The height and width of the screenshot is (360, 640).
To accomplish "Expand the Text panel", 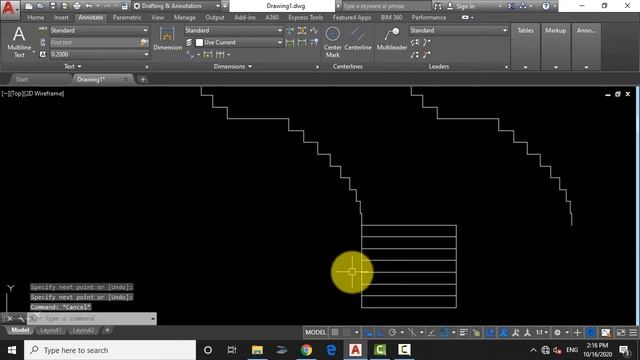I will click(x=73, y=67).
